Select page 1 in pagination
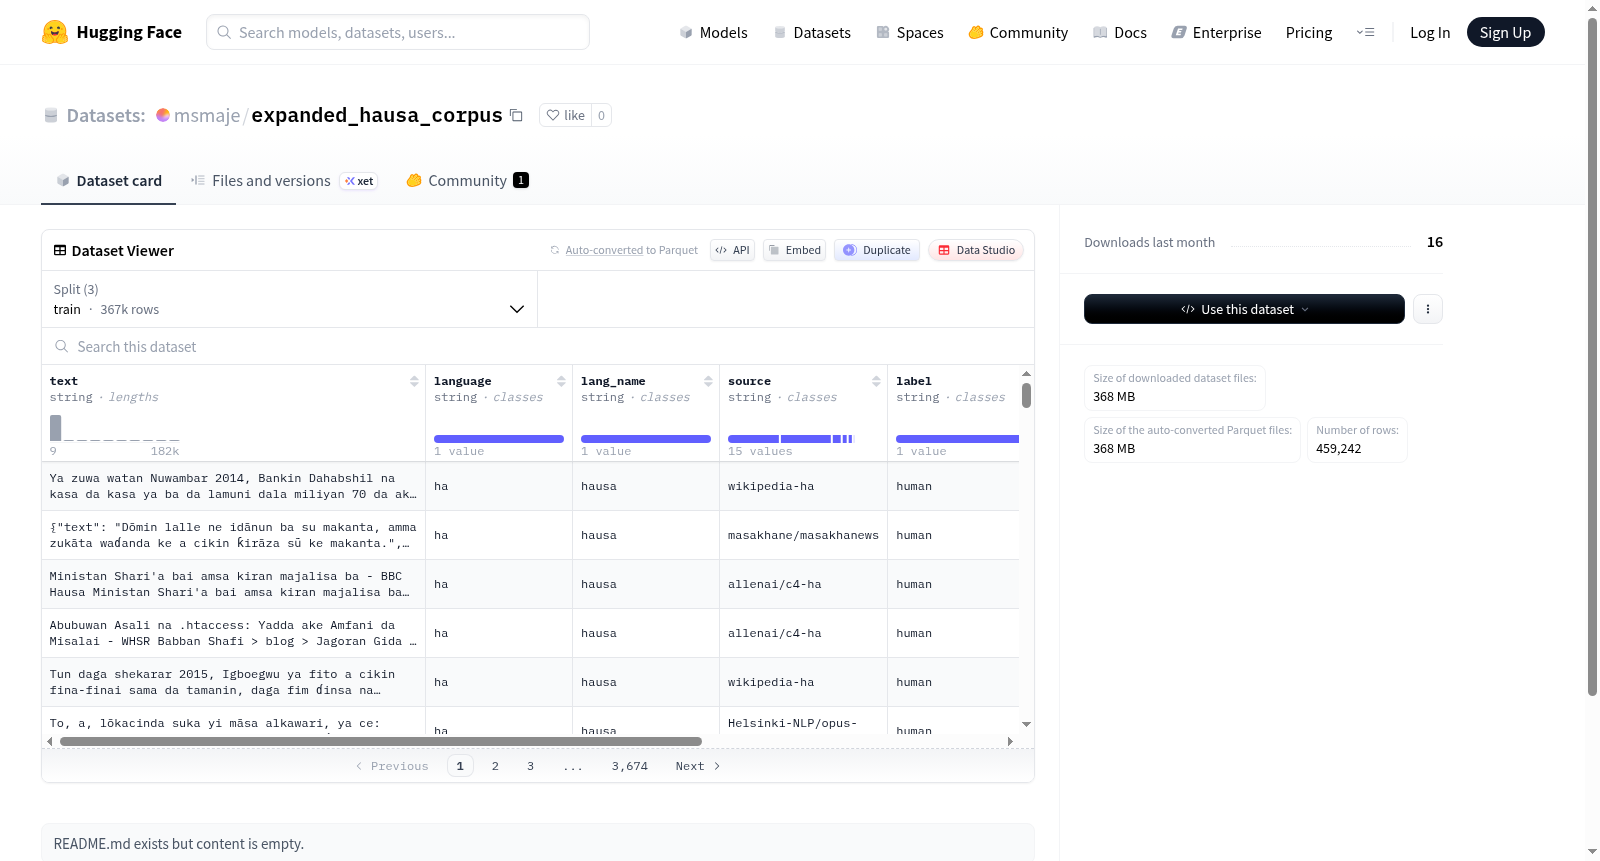The height and width of the screenshot is (861, 1600). pyautogui.click(x=460, y=766)
